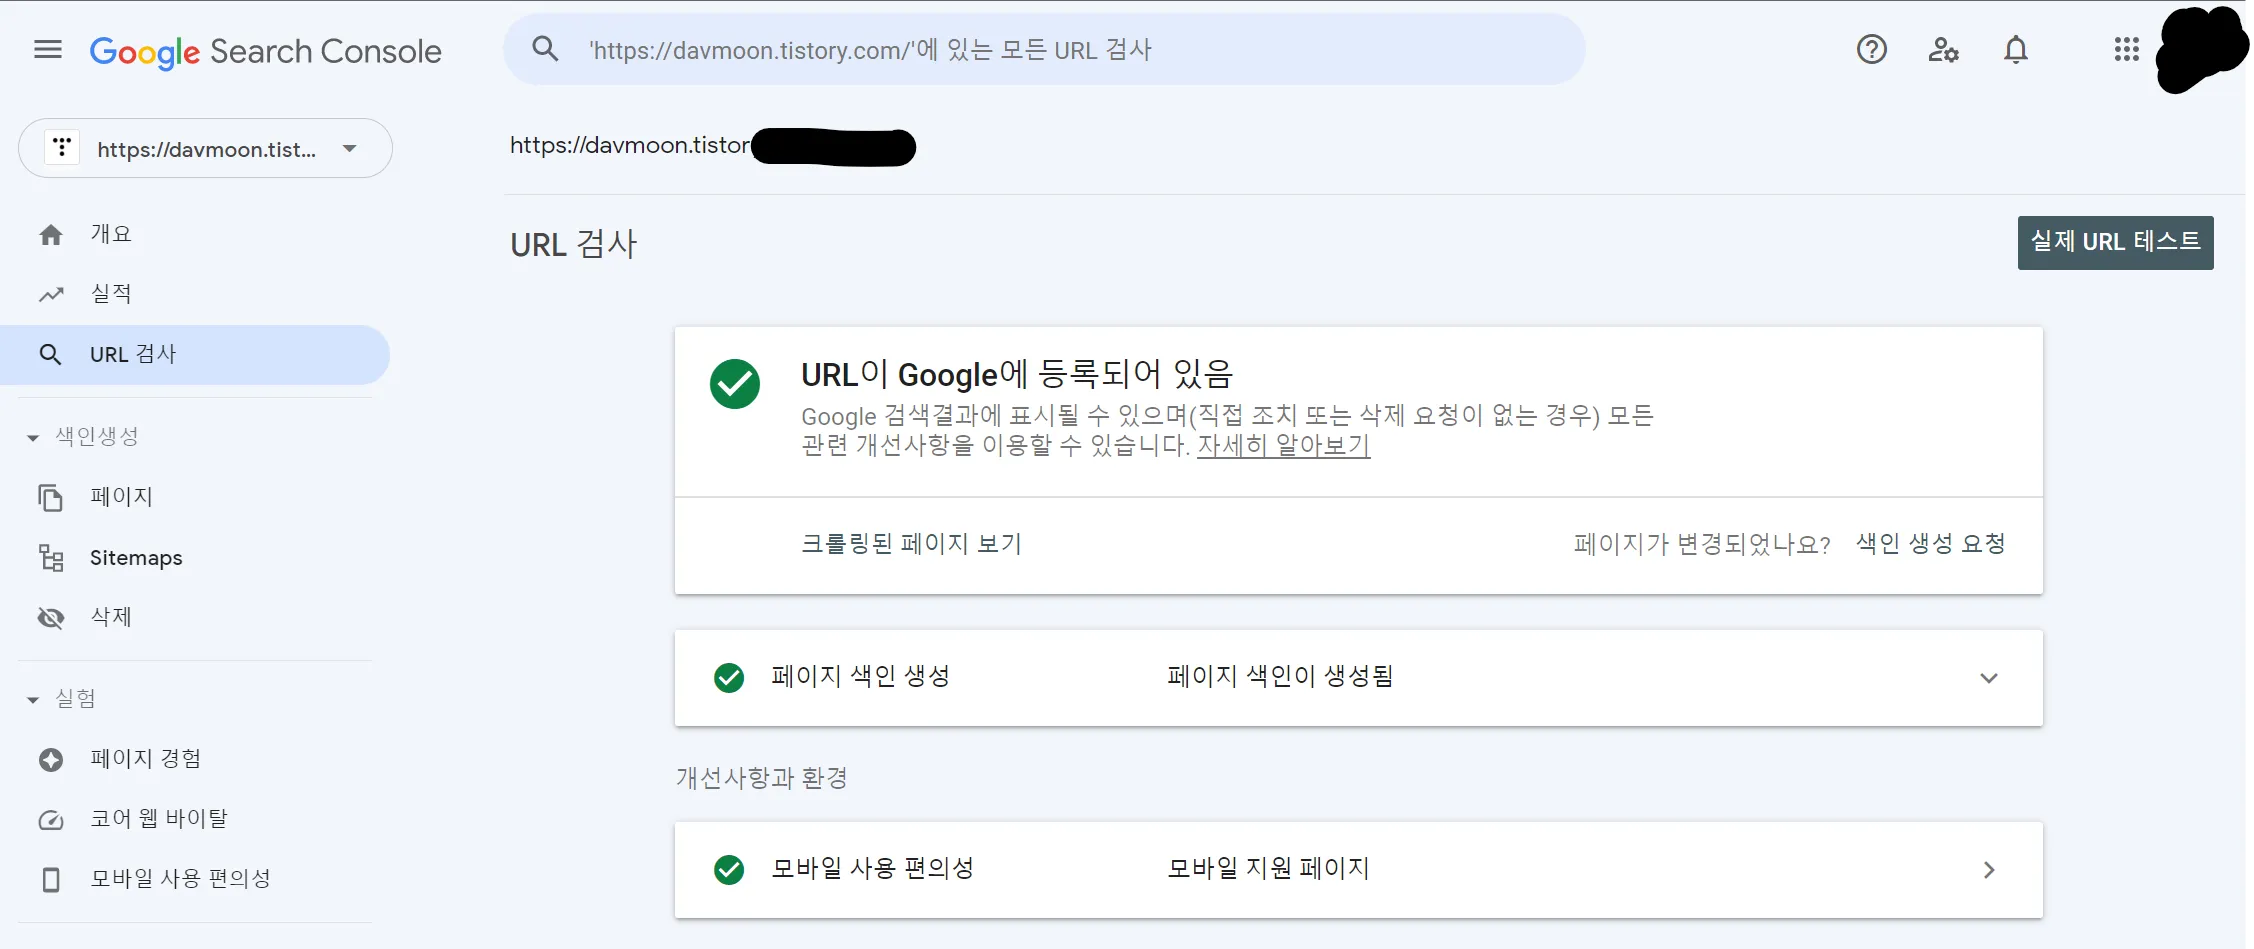Image resolution: width=2254 pixels, height=949 pixels.
Task: Click the 코어 웹 바이탈 gauge icon
Action: [50, 818]
